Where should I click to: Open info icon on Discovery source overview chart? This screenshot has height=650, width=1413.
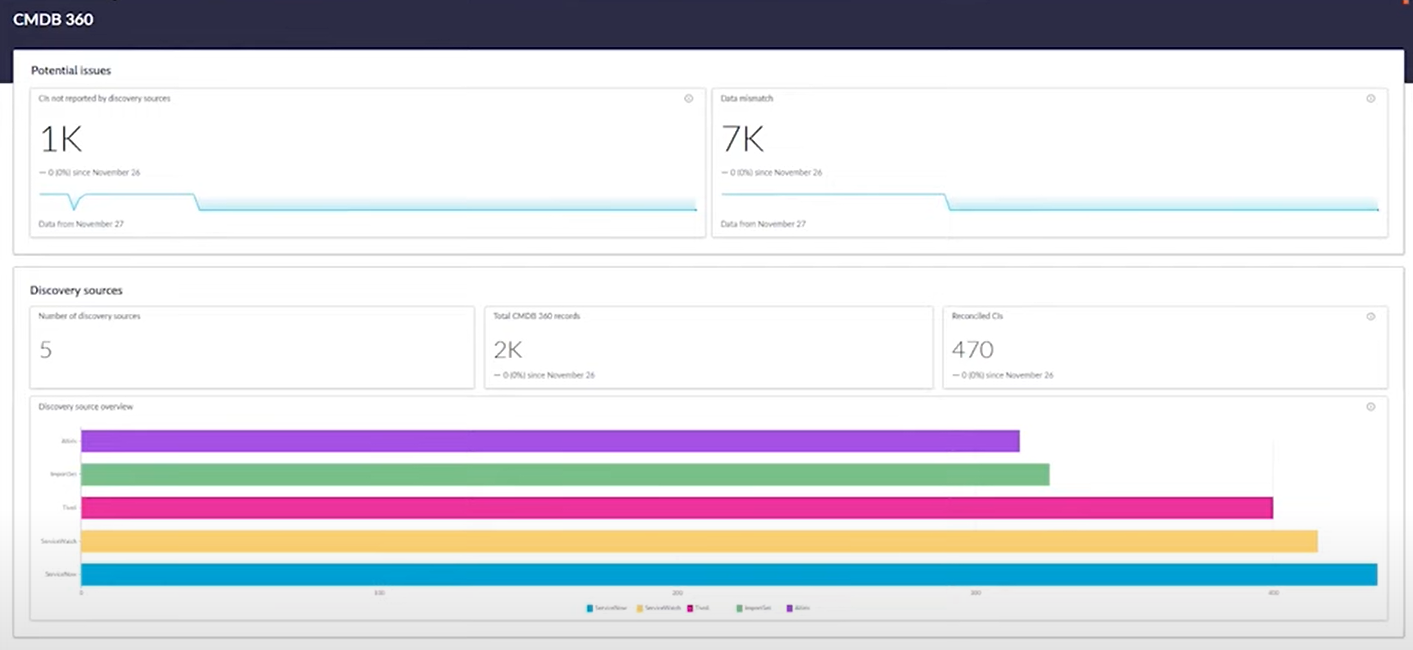pos(1370,407)
